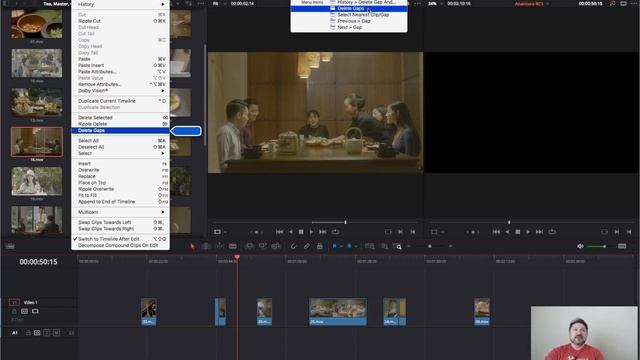The image size is (640, 360).
Task: Jump to next edit in timeline viewer
Action: (x=539, y=232)
